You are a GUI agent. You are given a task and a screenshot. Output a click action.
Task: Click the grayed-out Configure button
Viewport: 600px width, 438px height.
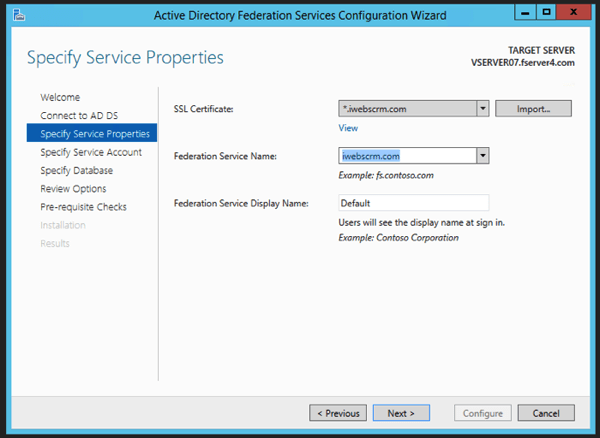click(x=483, y=413)
